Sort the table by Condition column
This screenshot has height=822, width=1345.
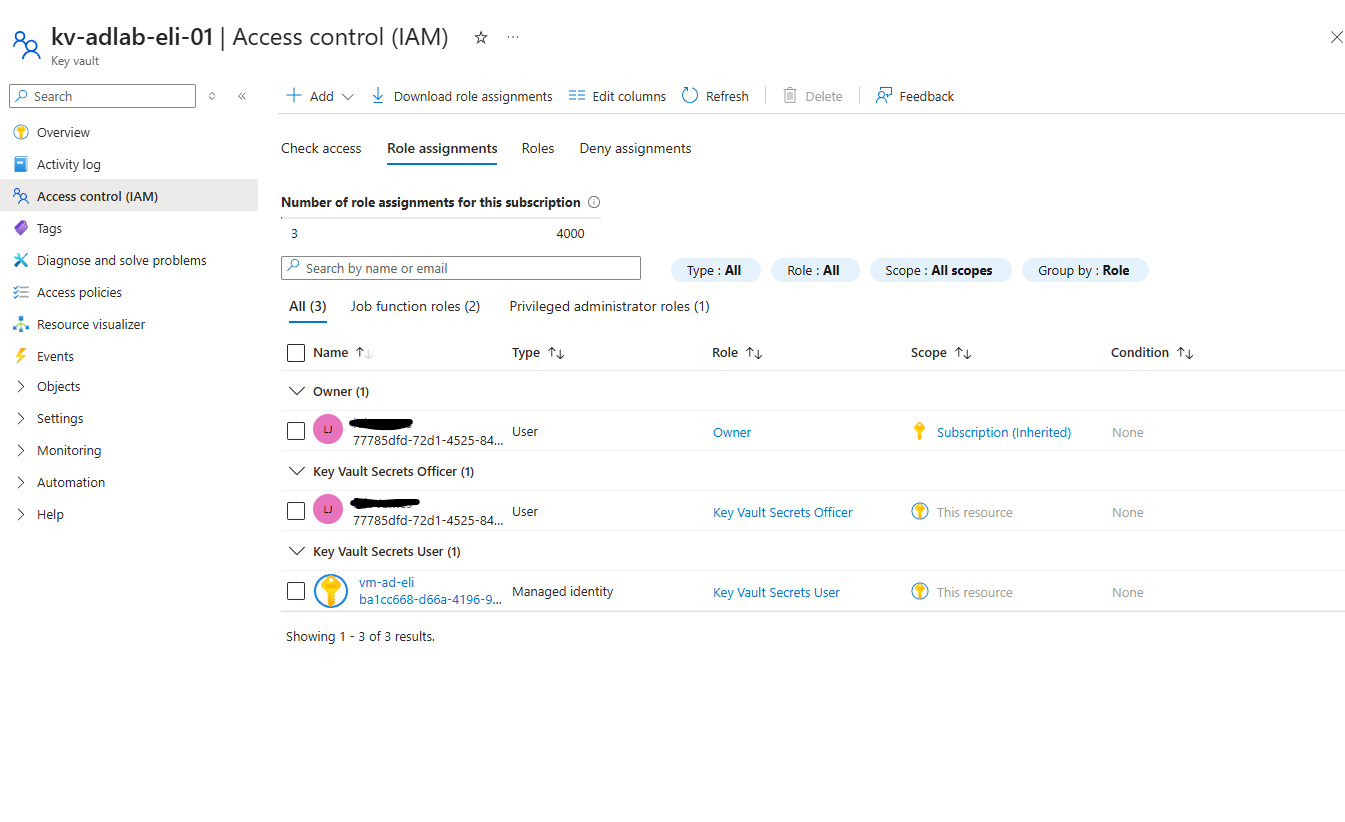[x=1152, y=352]
